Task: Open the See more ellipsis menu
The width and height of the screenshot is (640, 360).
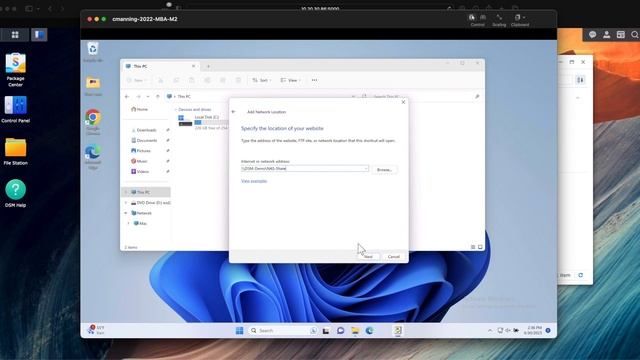Action: (x=314, y=80)
